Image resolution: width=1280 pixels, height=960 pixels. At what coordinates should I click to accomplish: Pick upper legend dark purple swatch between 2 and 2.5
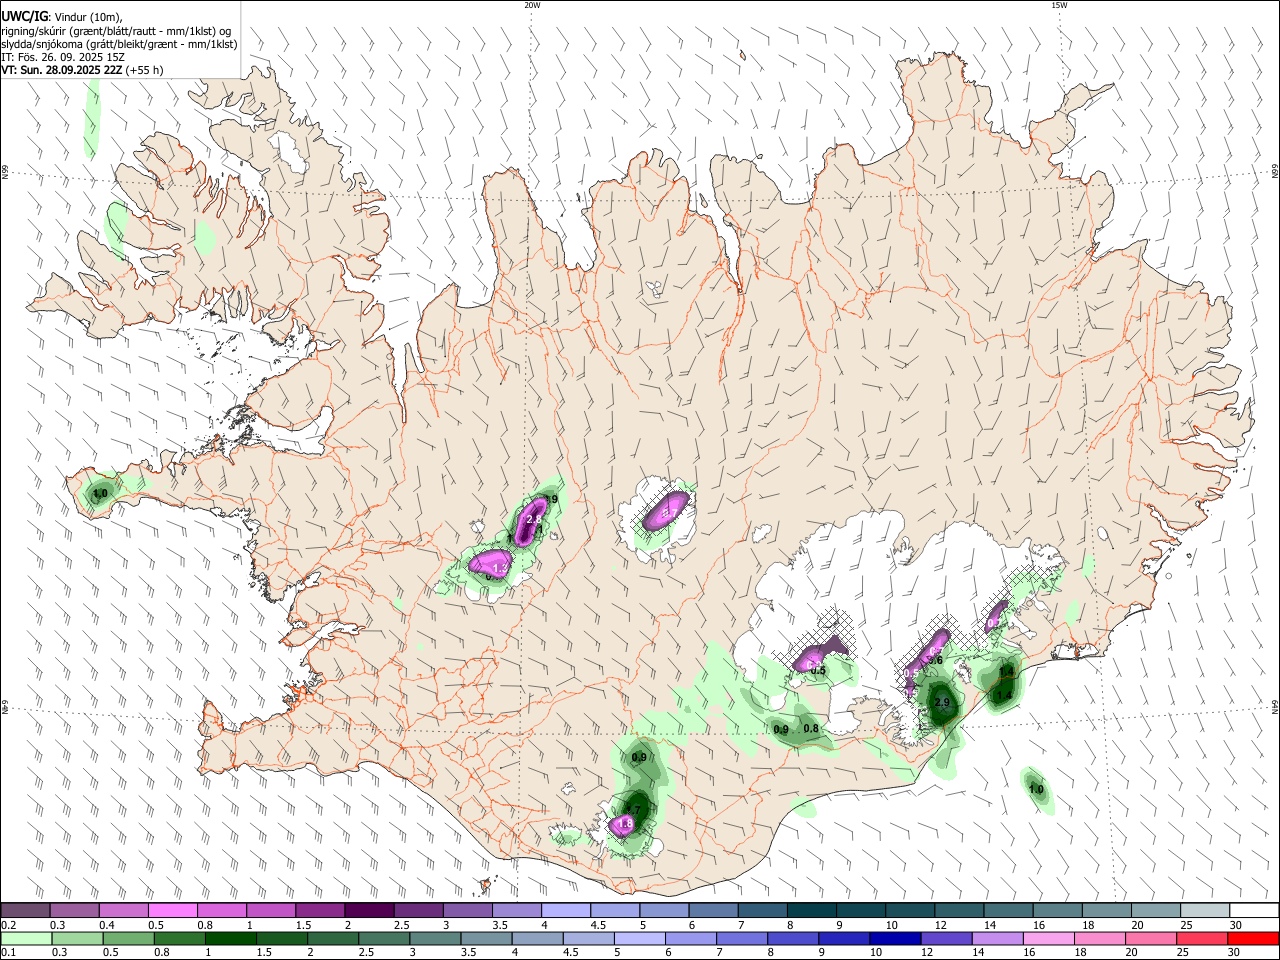click(368, 911)
